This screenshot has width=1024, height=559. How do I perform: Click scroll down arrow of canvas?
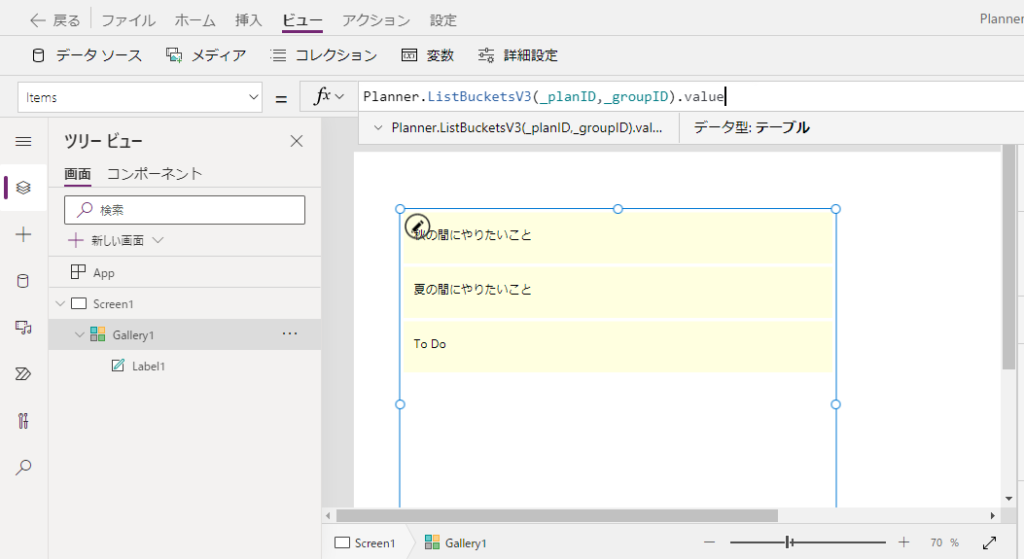[1009, 499]
